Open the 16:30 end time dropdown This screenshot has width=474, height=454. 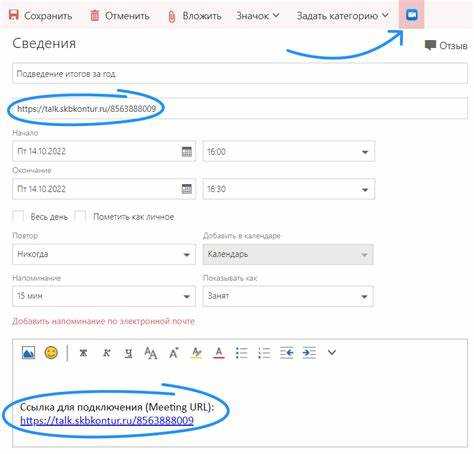289,189
